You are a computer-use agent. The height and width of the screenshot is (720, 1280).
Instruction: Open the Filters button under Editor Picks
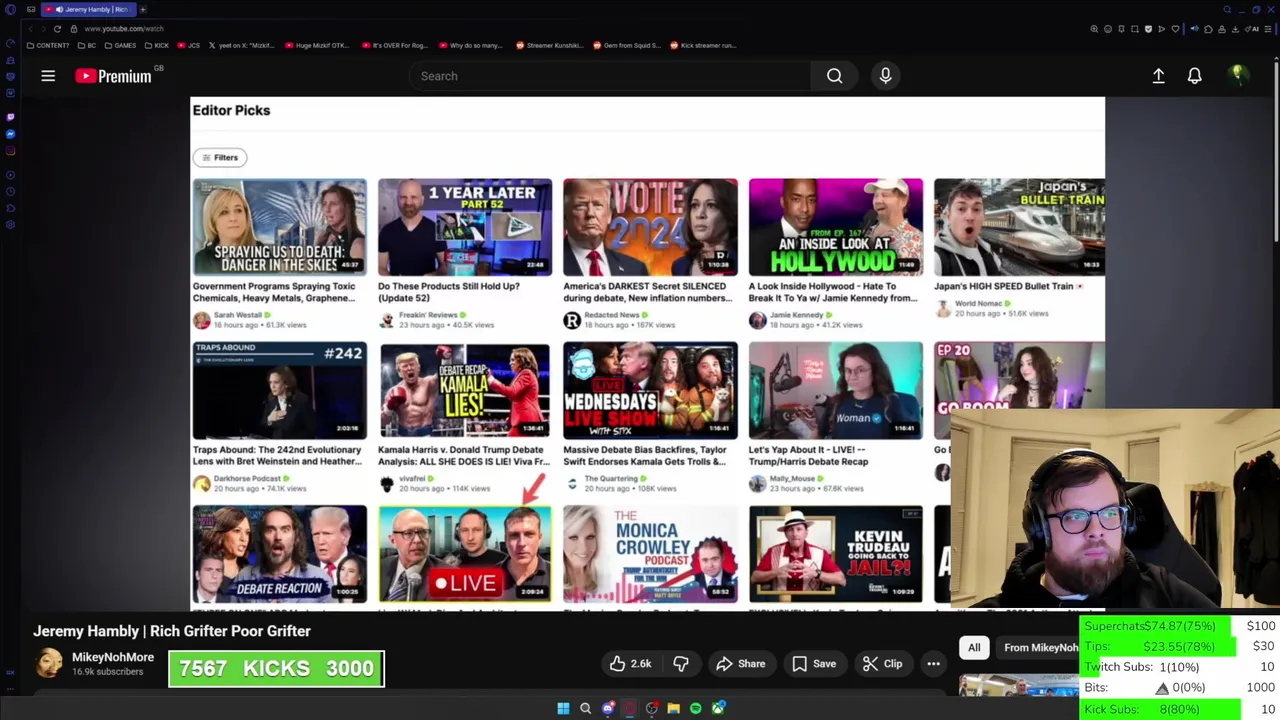pyautogui.click(x=220, y=157)
